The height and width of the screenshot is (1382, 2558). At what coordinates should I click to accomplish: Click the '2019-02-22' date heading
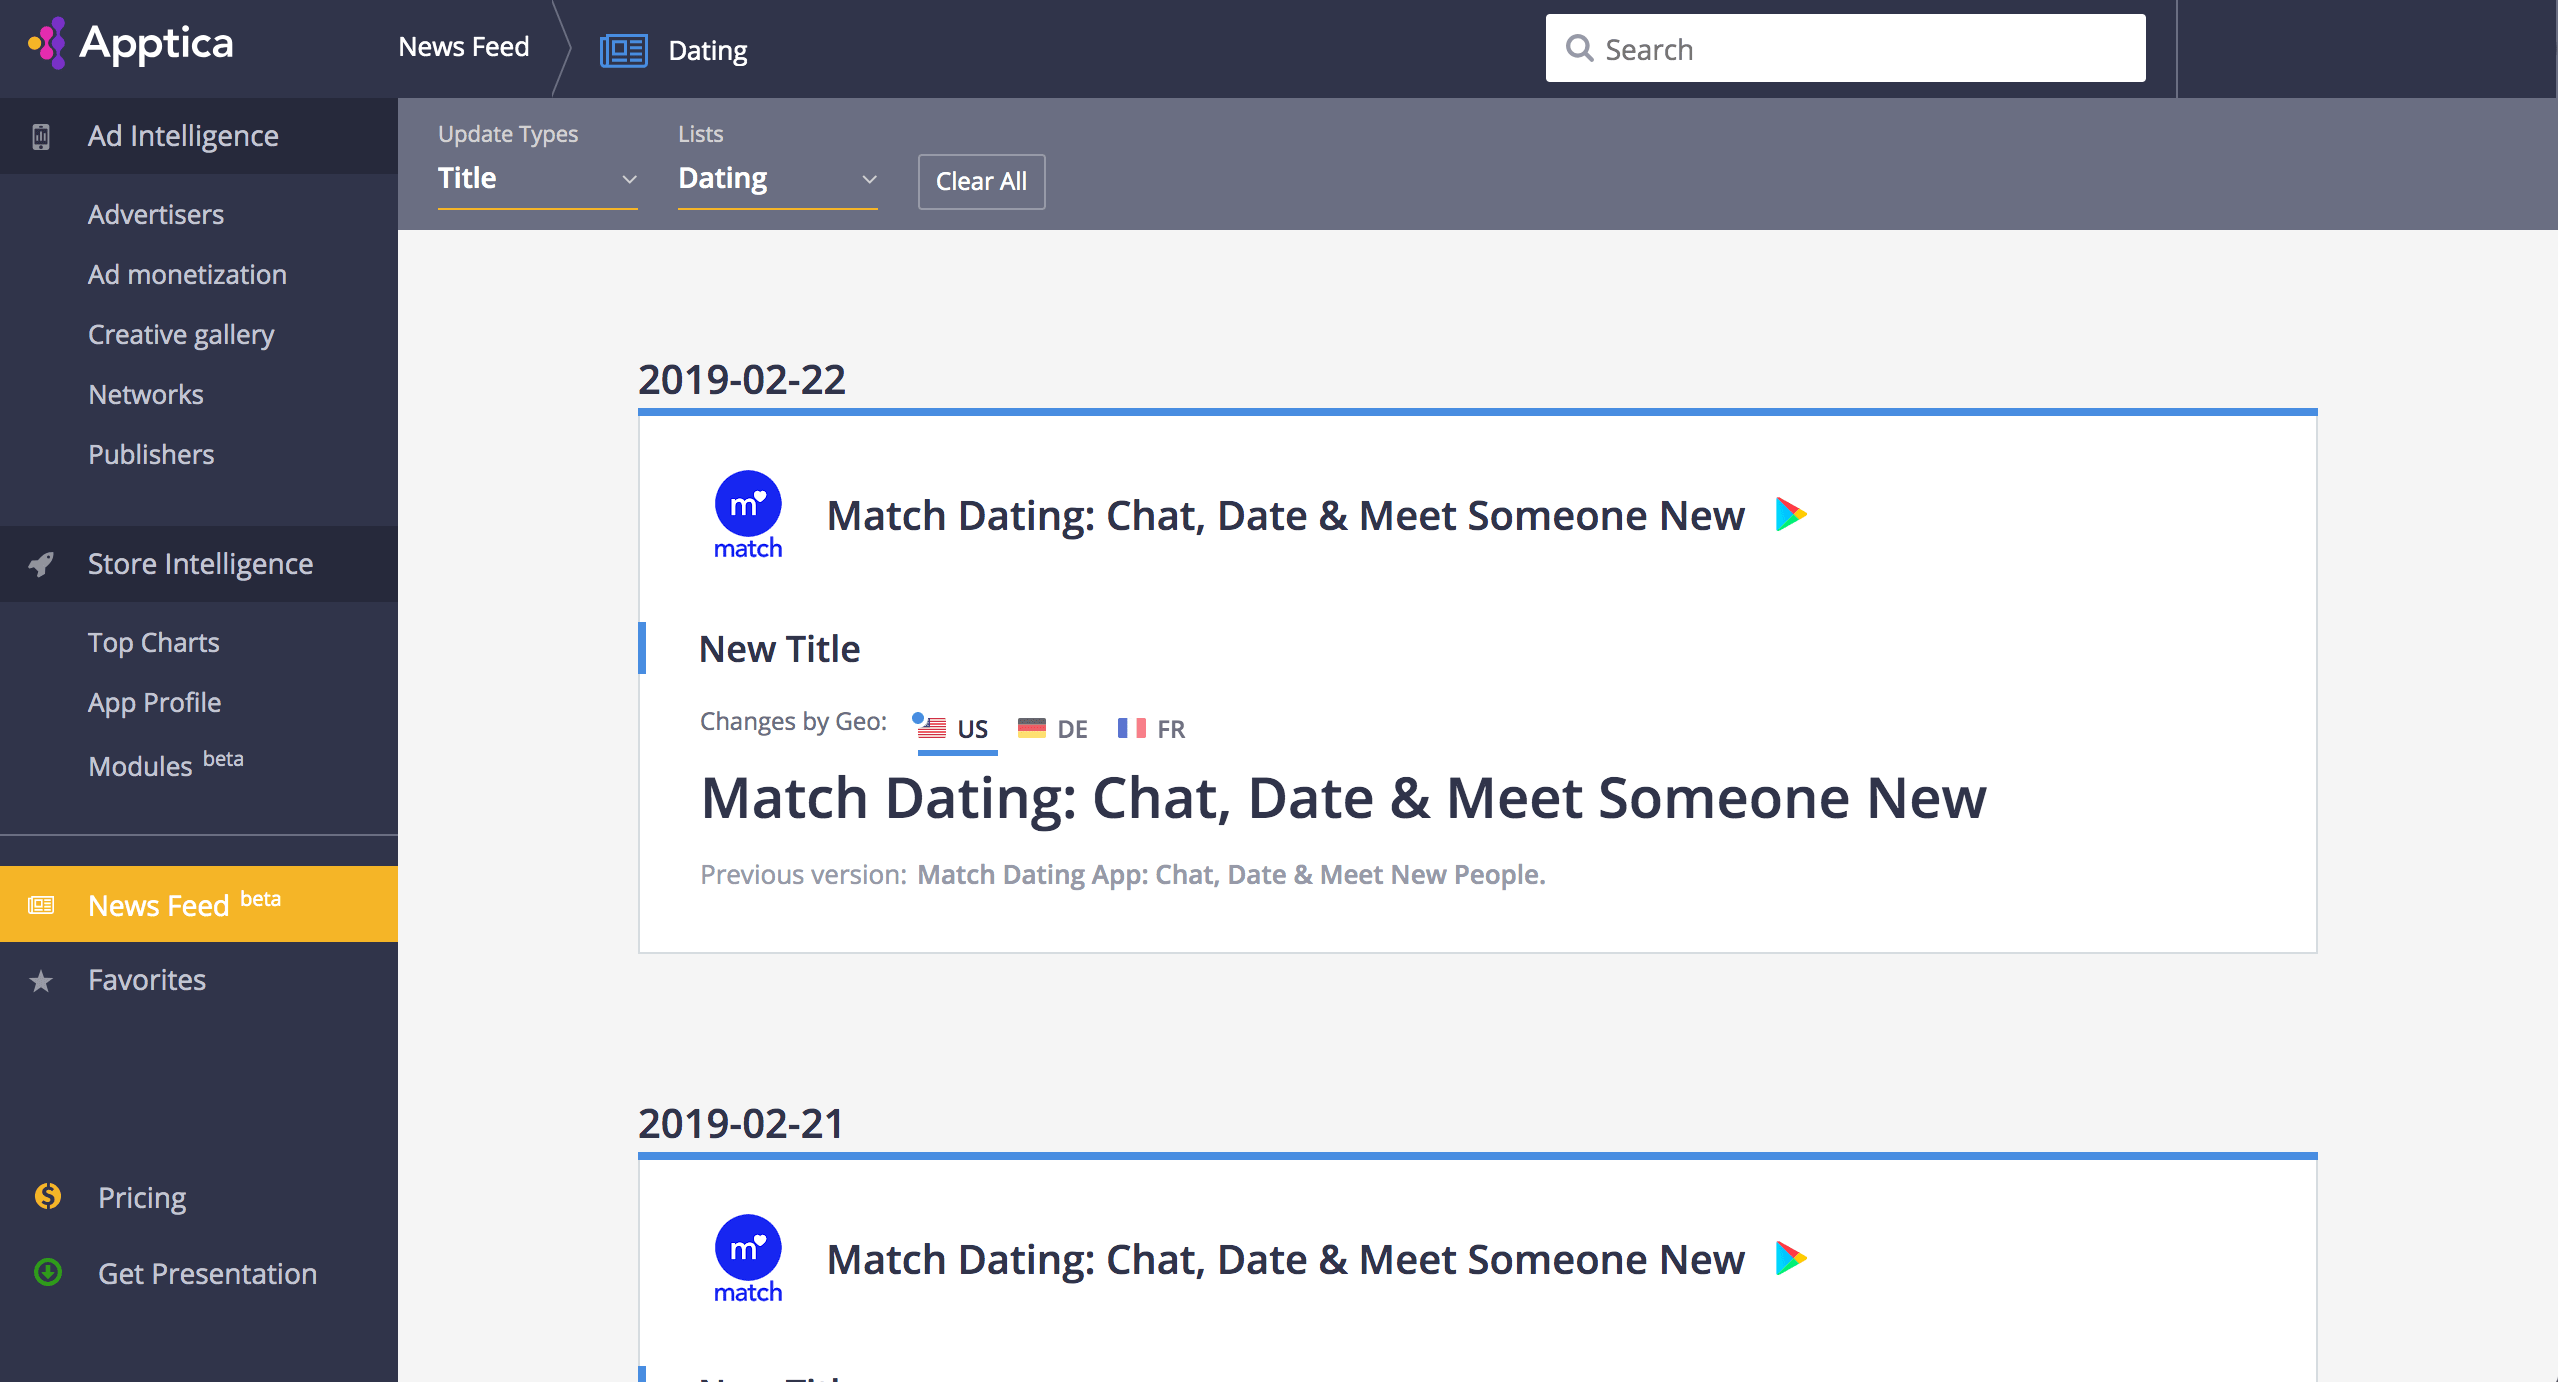coord(742,380)
